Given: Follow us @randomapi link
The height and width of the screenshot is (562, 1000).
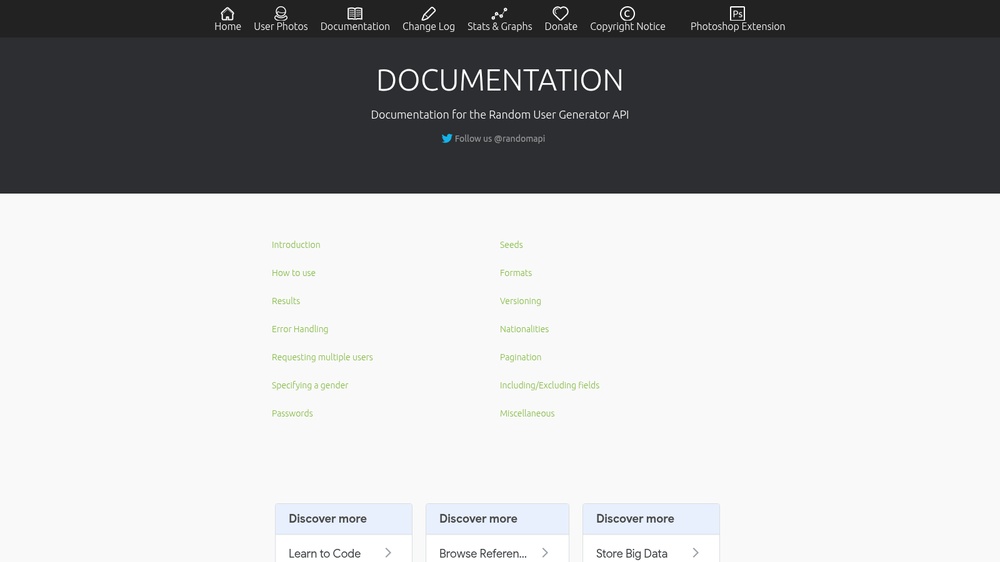Looking at the screenshot, I should pos(499,138).
